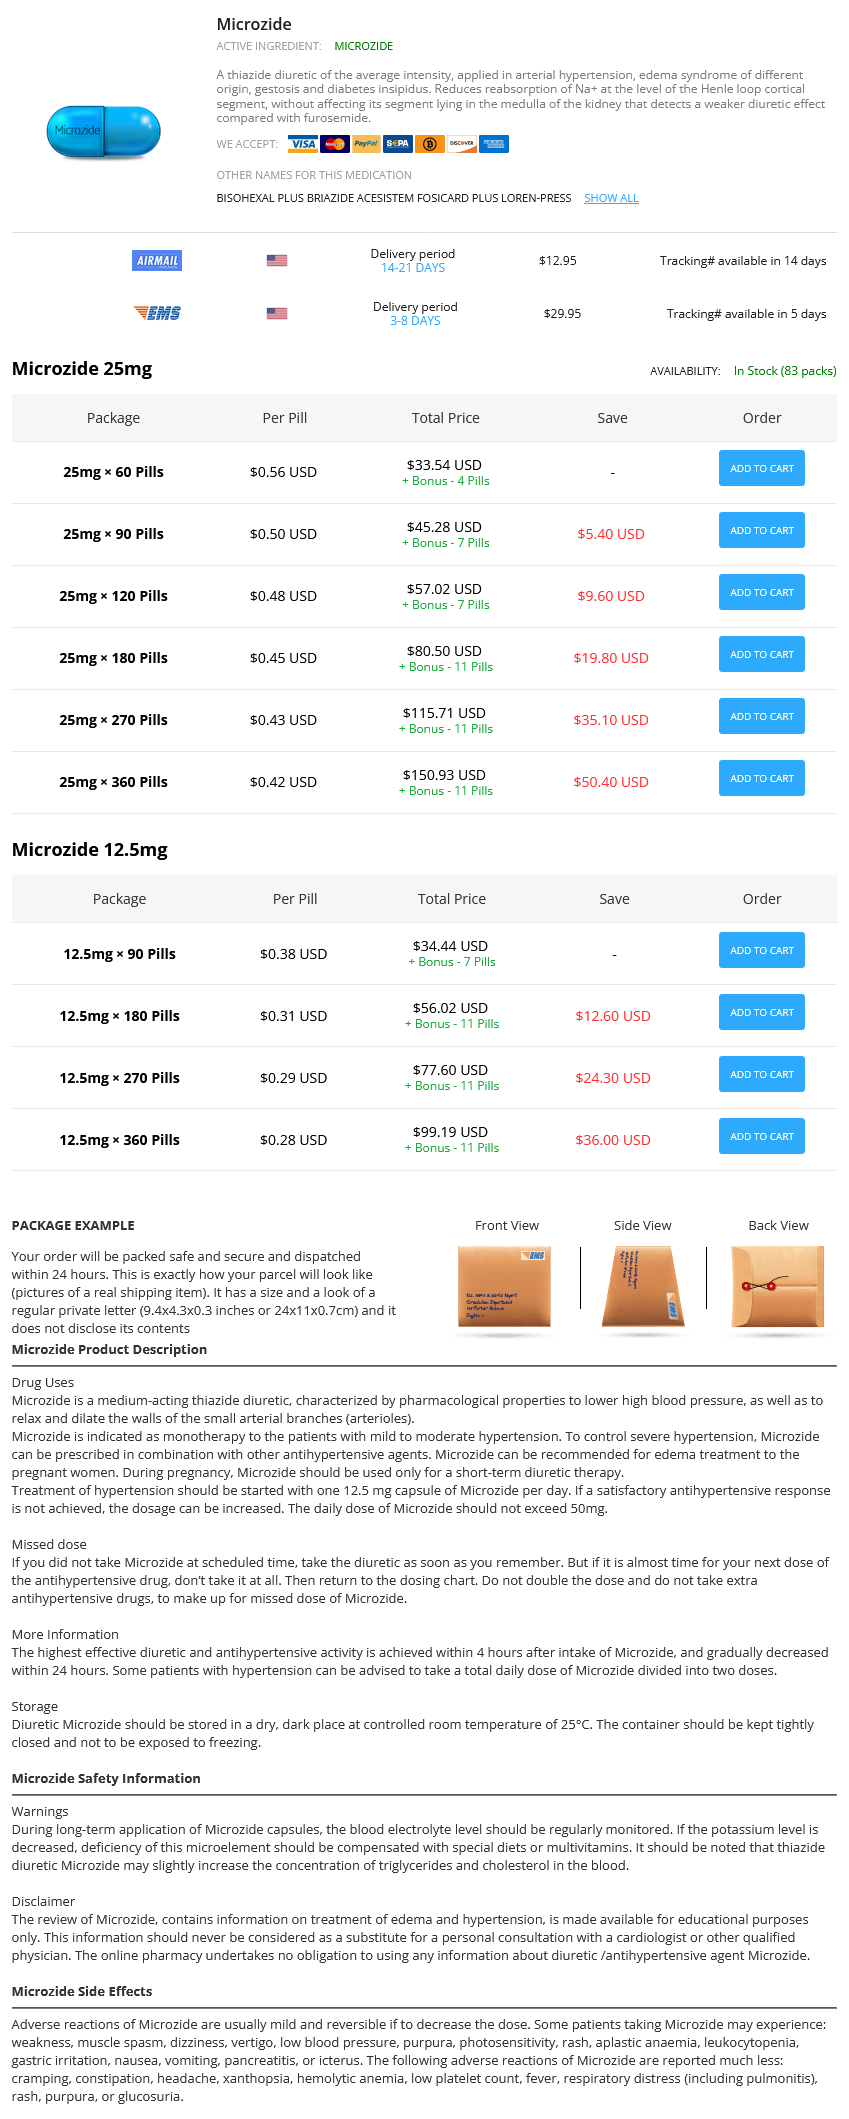Click the SEPA payment icon

(398, 144)
